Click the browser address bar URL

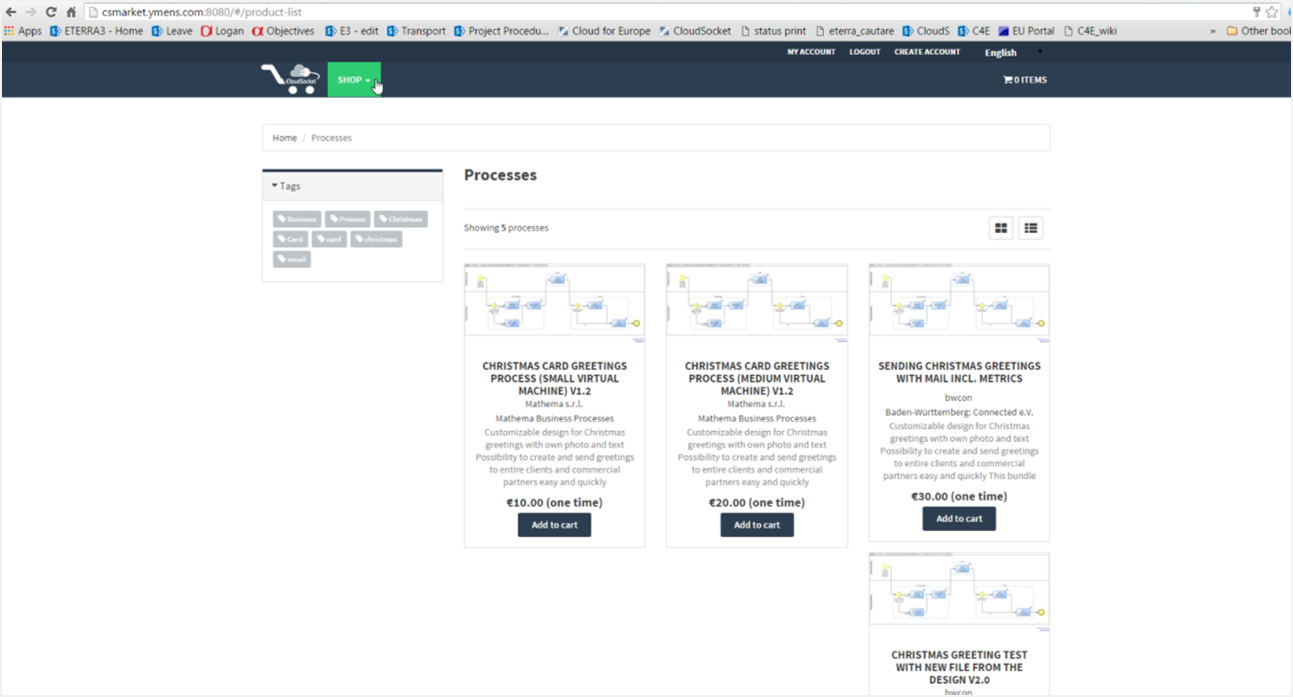click(202, 12)
